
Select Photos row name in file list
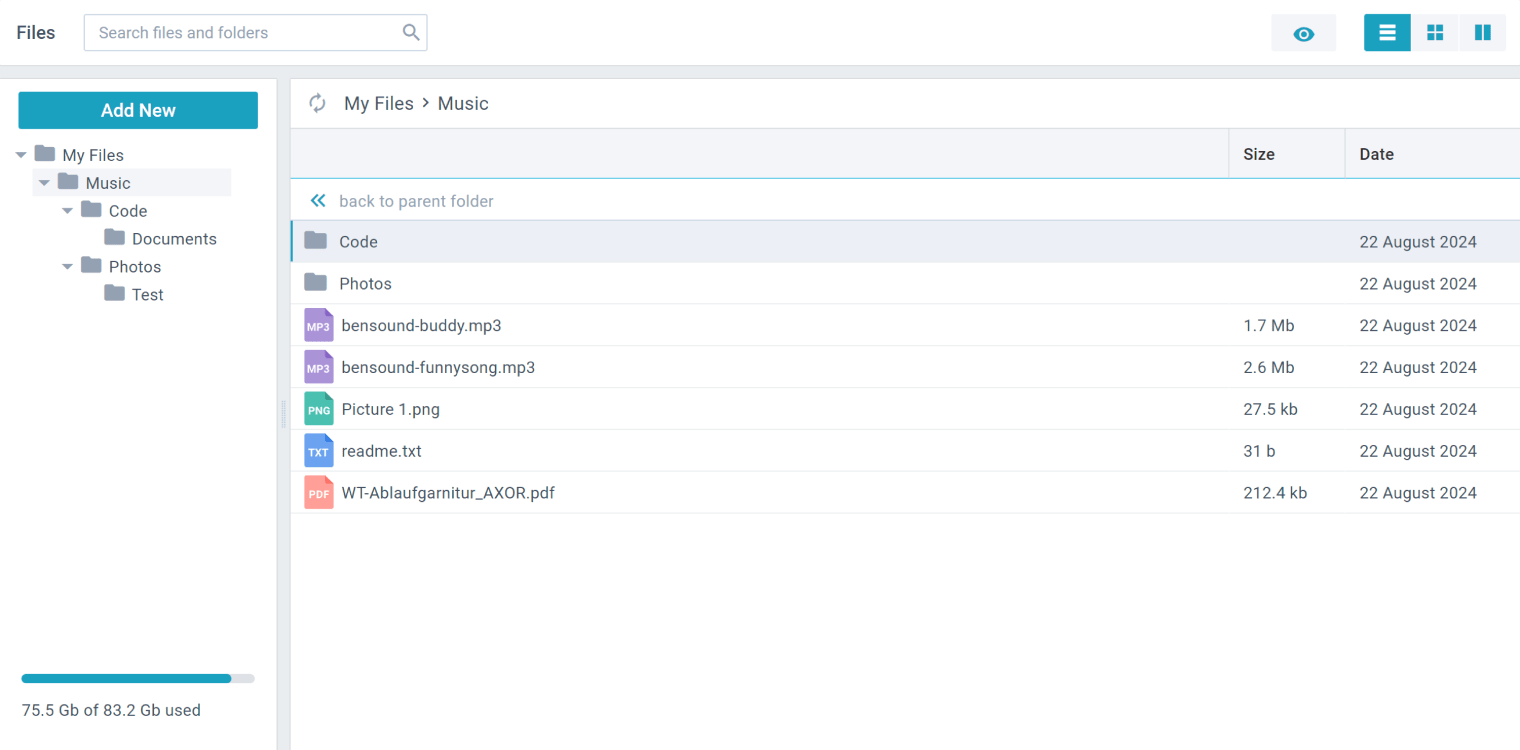pyautogui.click(x=365, y=284)
